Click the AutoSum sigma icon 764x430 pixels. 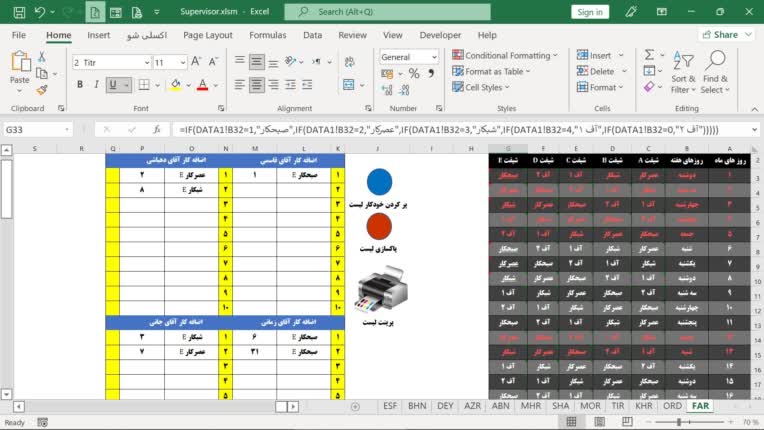pyautogui.click(x=649, y=55)
